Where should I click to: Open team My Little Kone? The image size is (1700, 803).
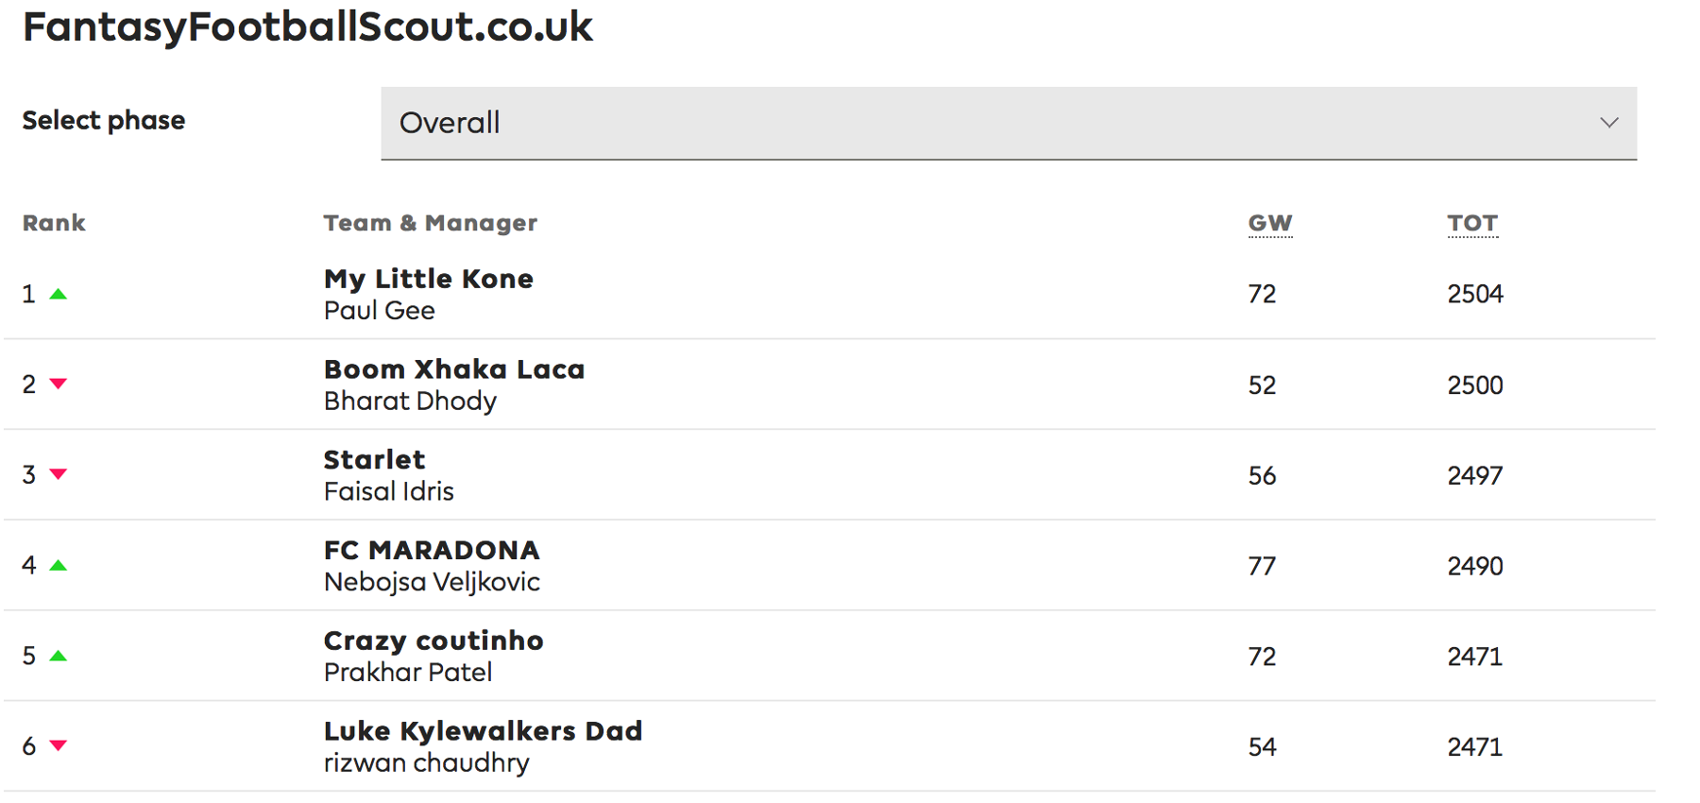click(x=428, y=279)
